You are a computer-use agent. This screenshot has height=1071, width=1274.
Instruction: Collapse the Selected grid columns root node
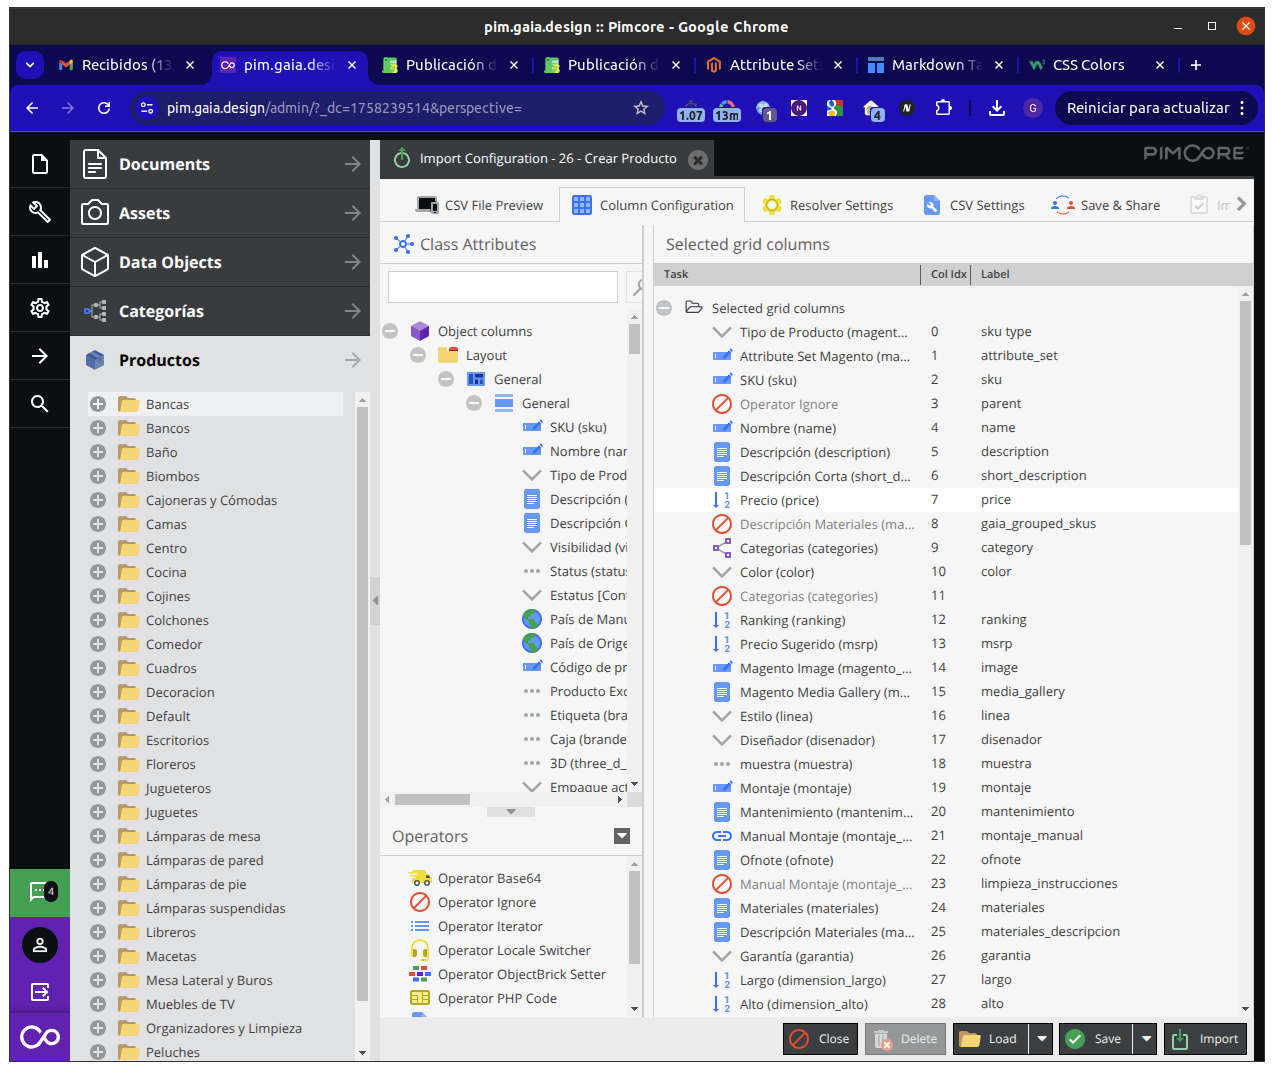pos(664,308)
